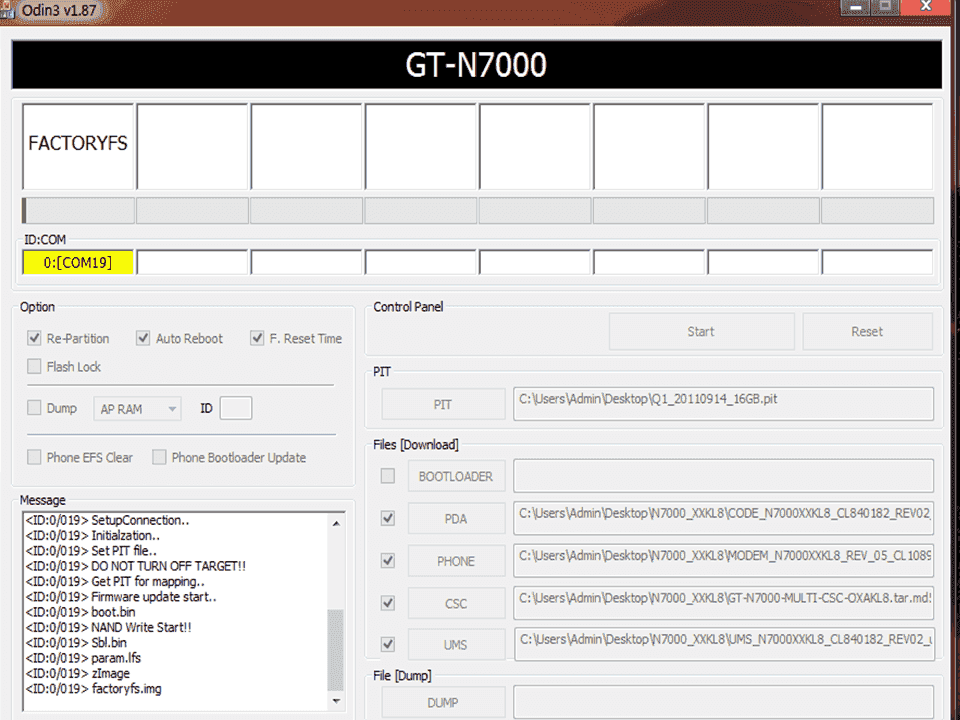The width and height of the screenshot is (960, 720).
Task: Open the AP RAM dropdown
Action: [137, 408]
